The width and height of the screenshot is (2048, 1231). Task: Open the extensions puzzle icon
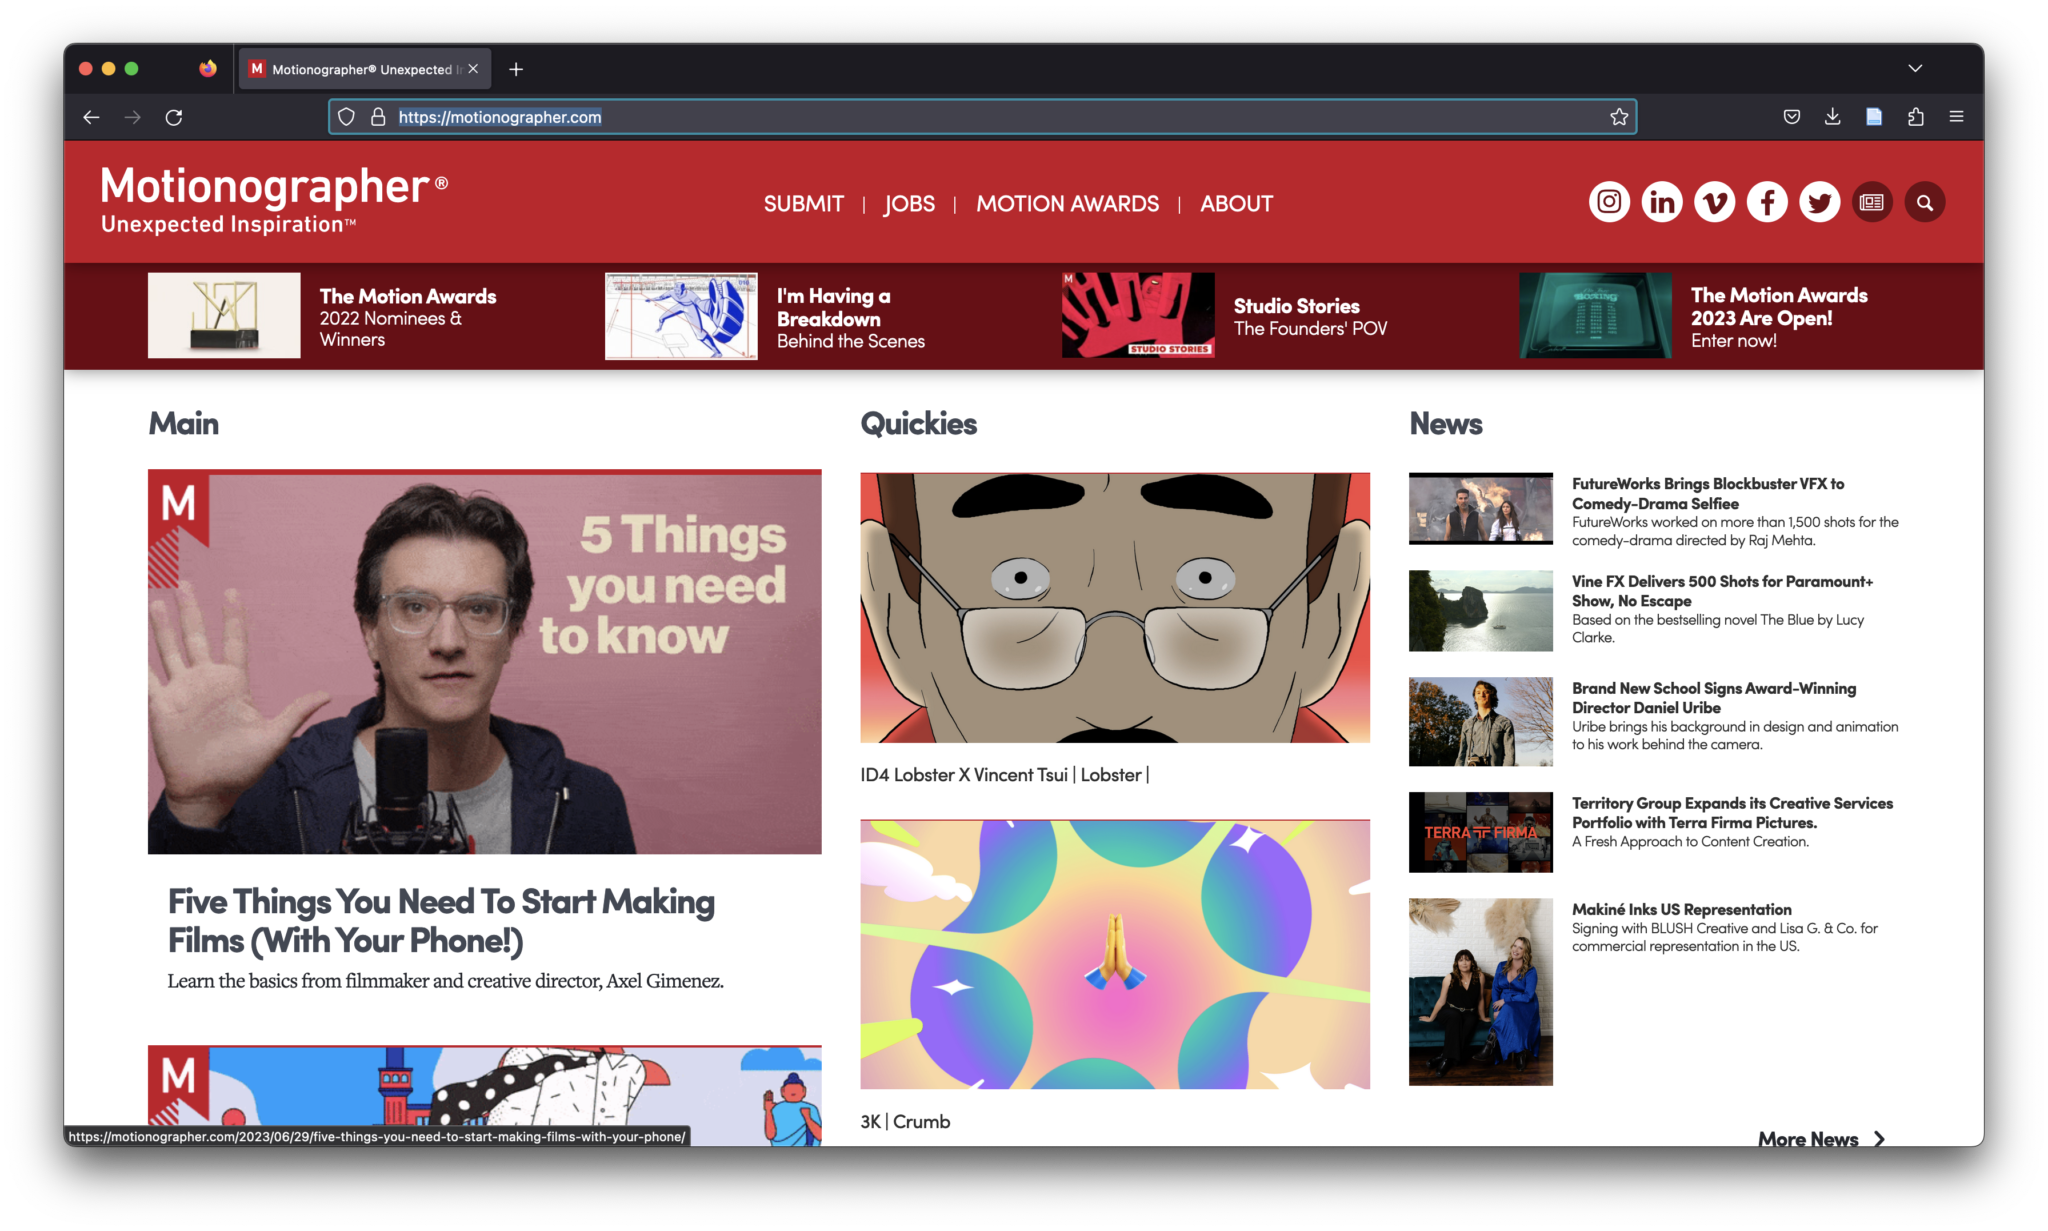(x=1915, y=117)
